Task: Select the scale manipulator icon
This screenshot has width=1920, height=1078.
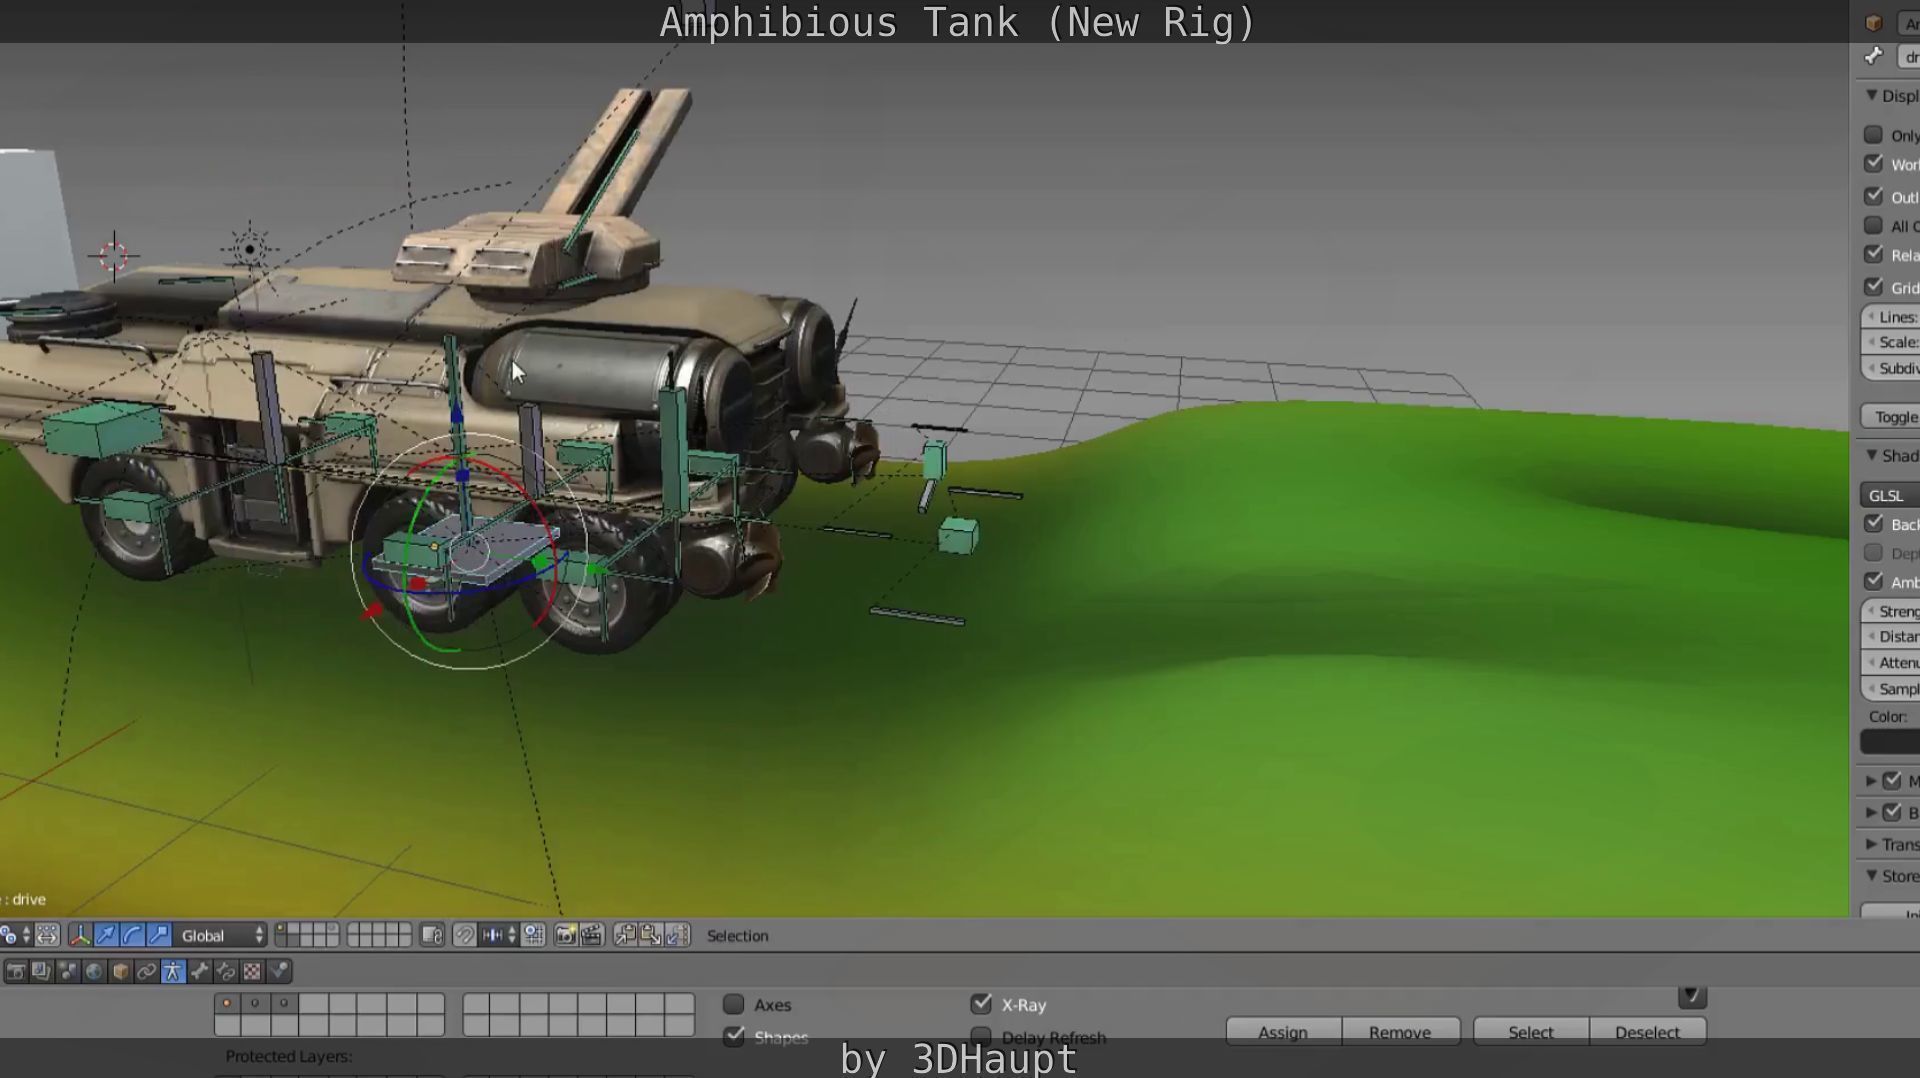Action: [x=158, y=936]
